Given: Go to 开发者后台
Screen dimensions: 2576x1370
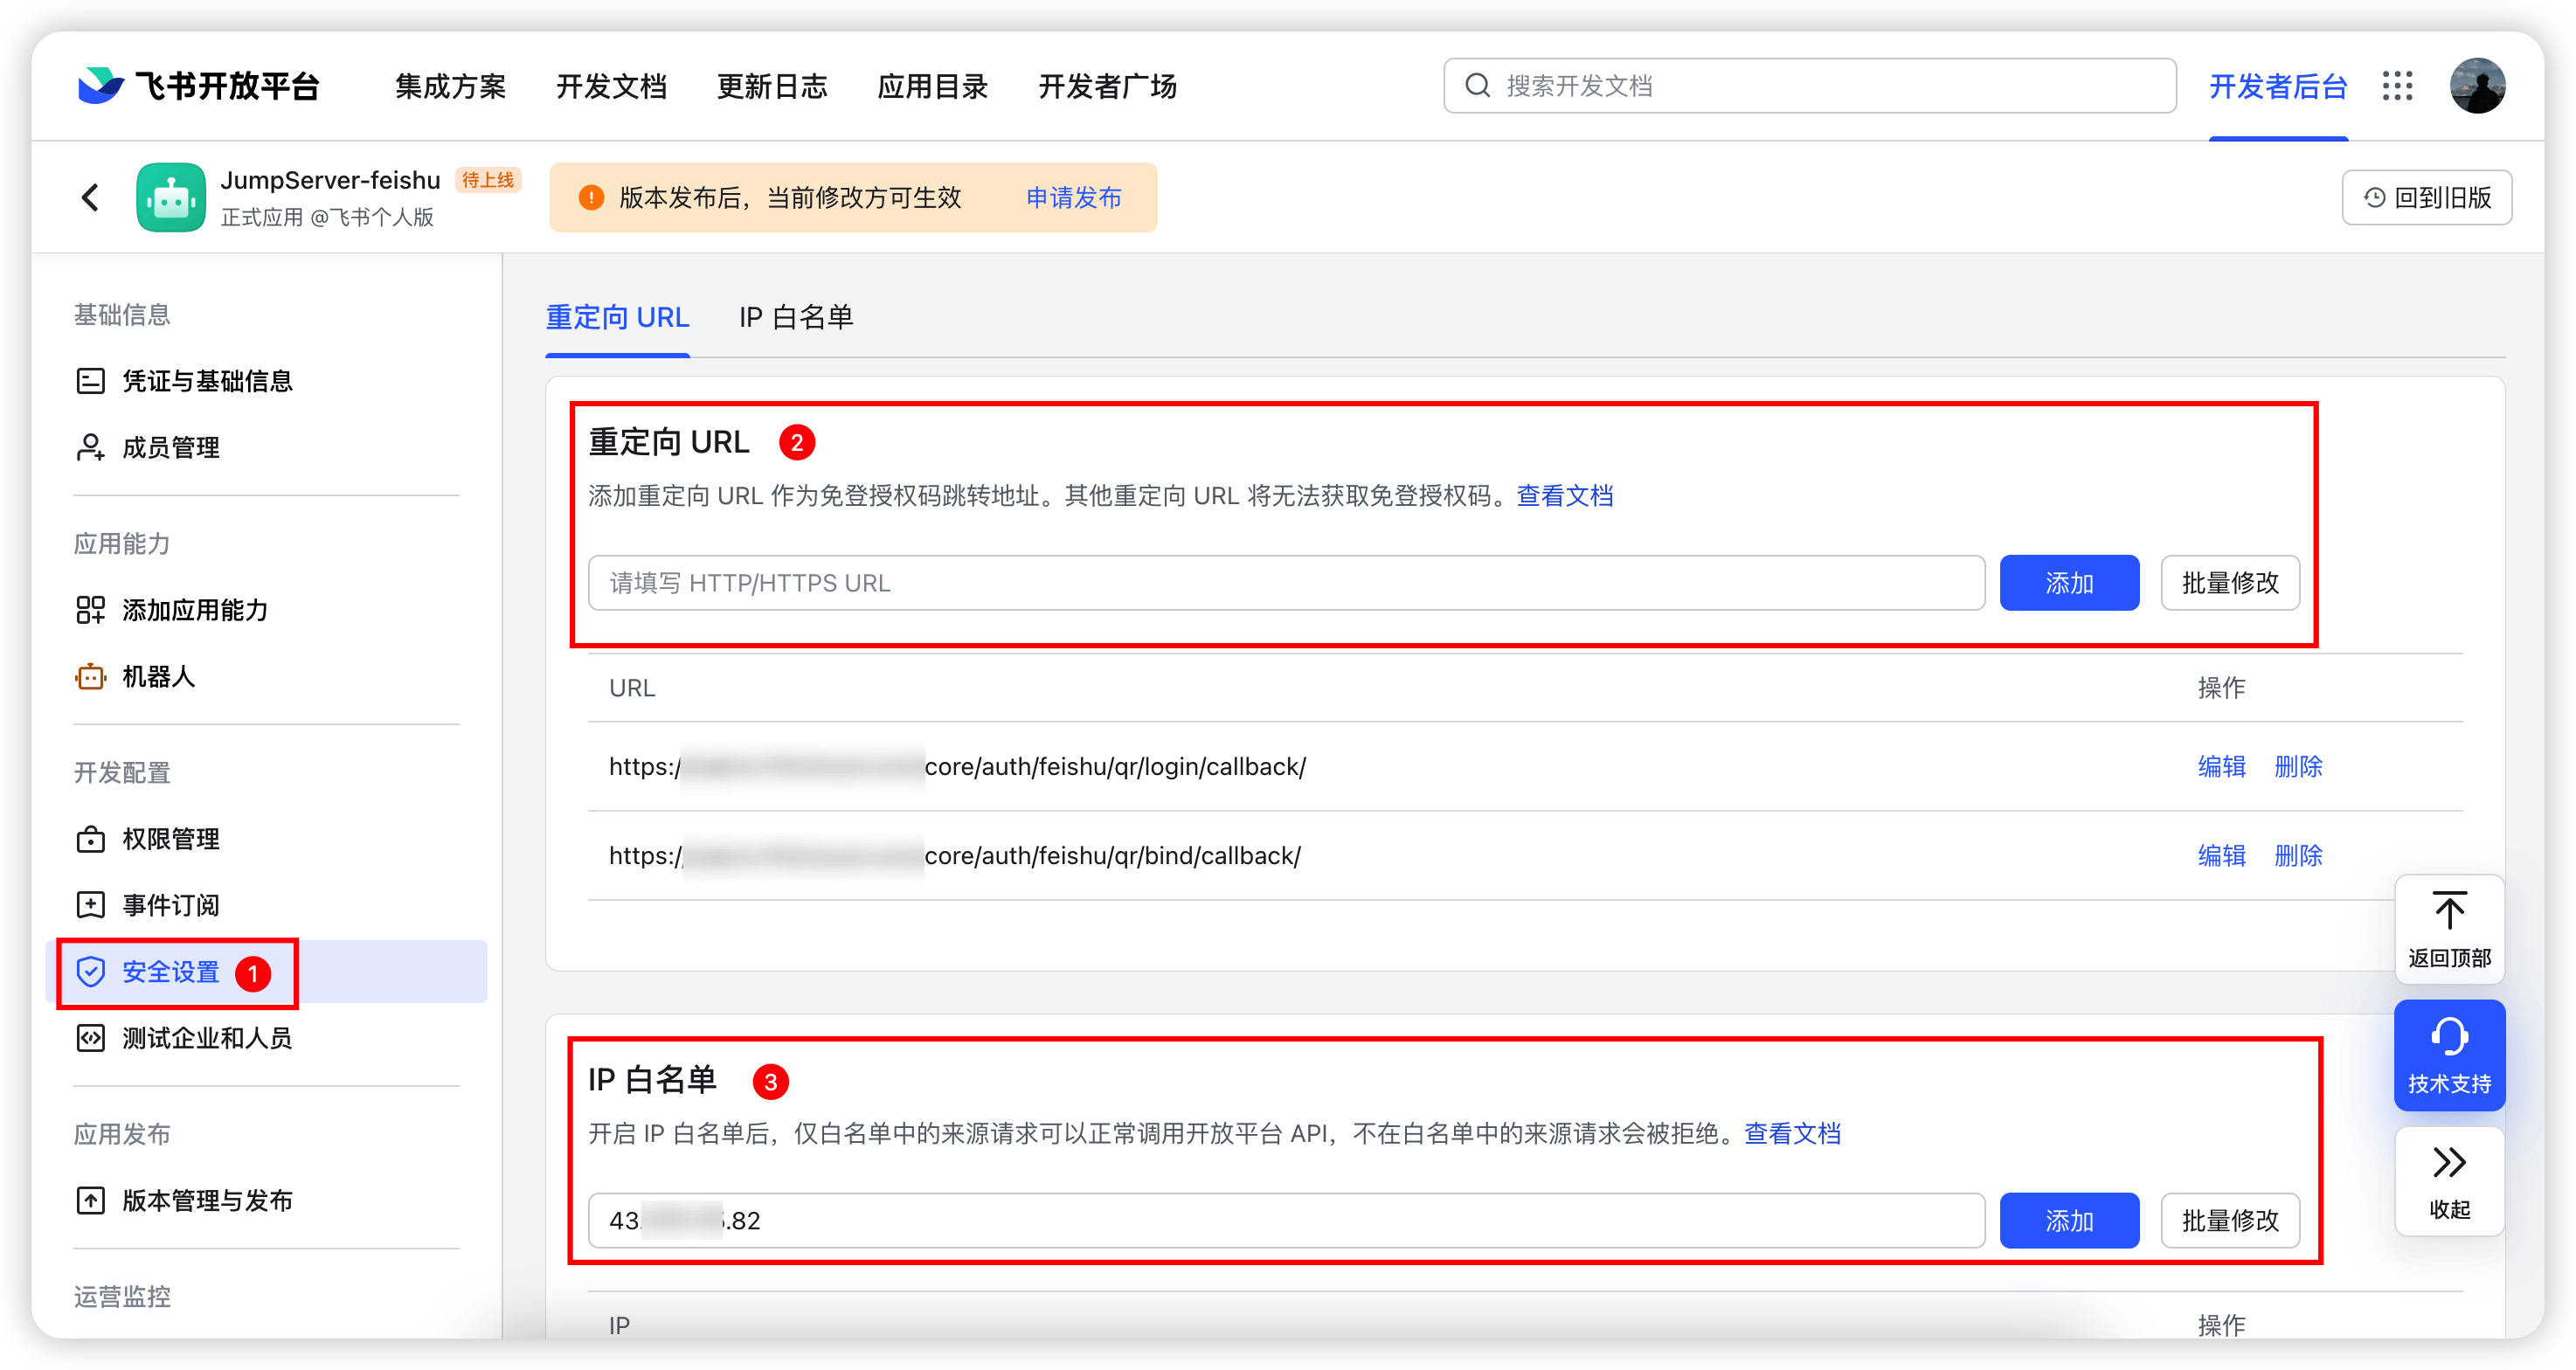Looking at the screenshot, I should (2278, 86).
